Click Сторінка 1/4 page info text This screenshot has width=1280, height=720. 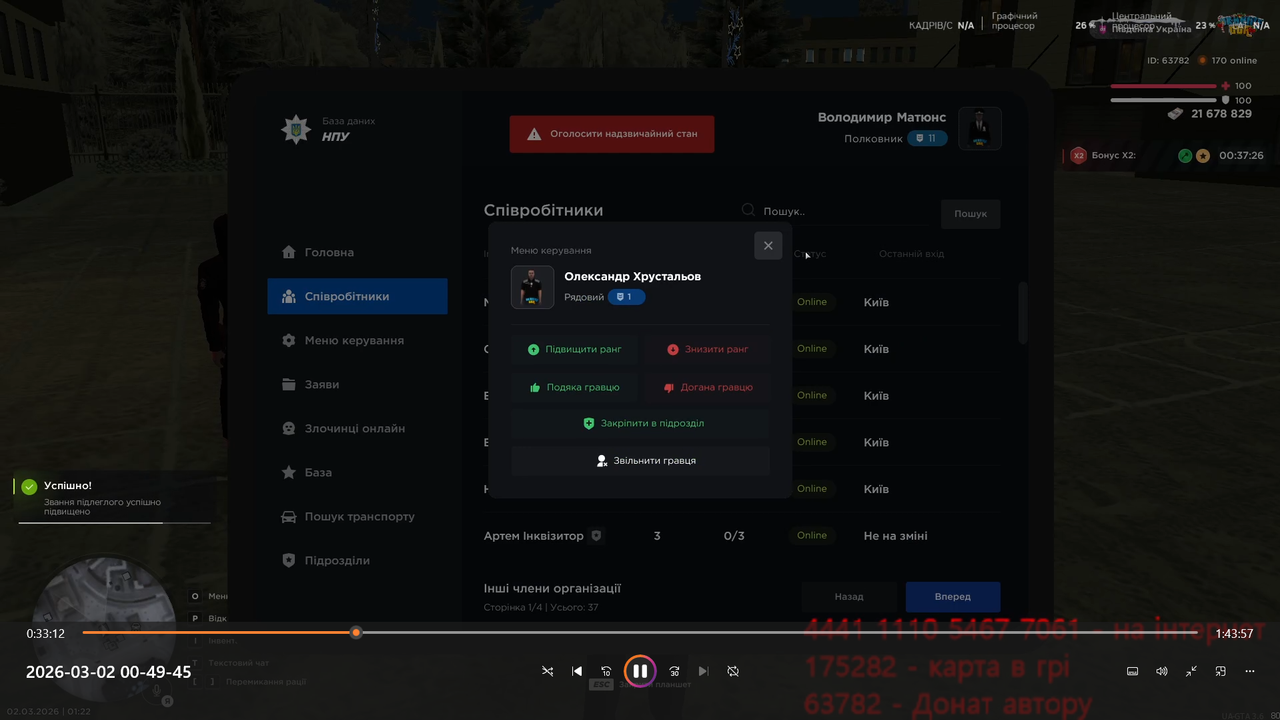[541, 607]
